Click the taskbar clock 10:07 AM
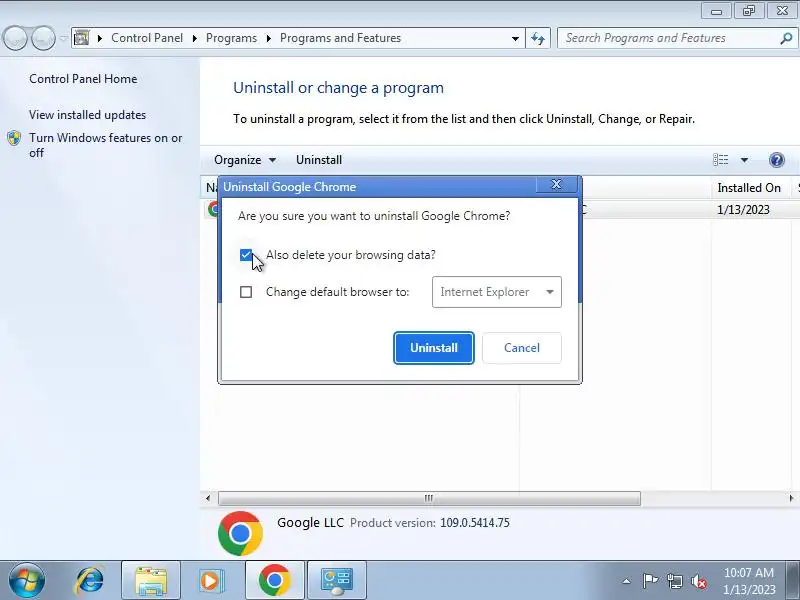The height and width of the screenshot is (600, 800). tap(749, 572)
